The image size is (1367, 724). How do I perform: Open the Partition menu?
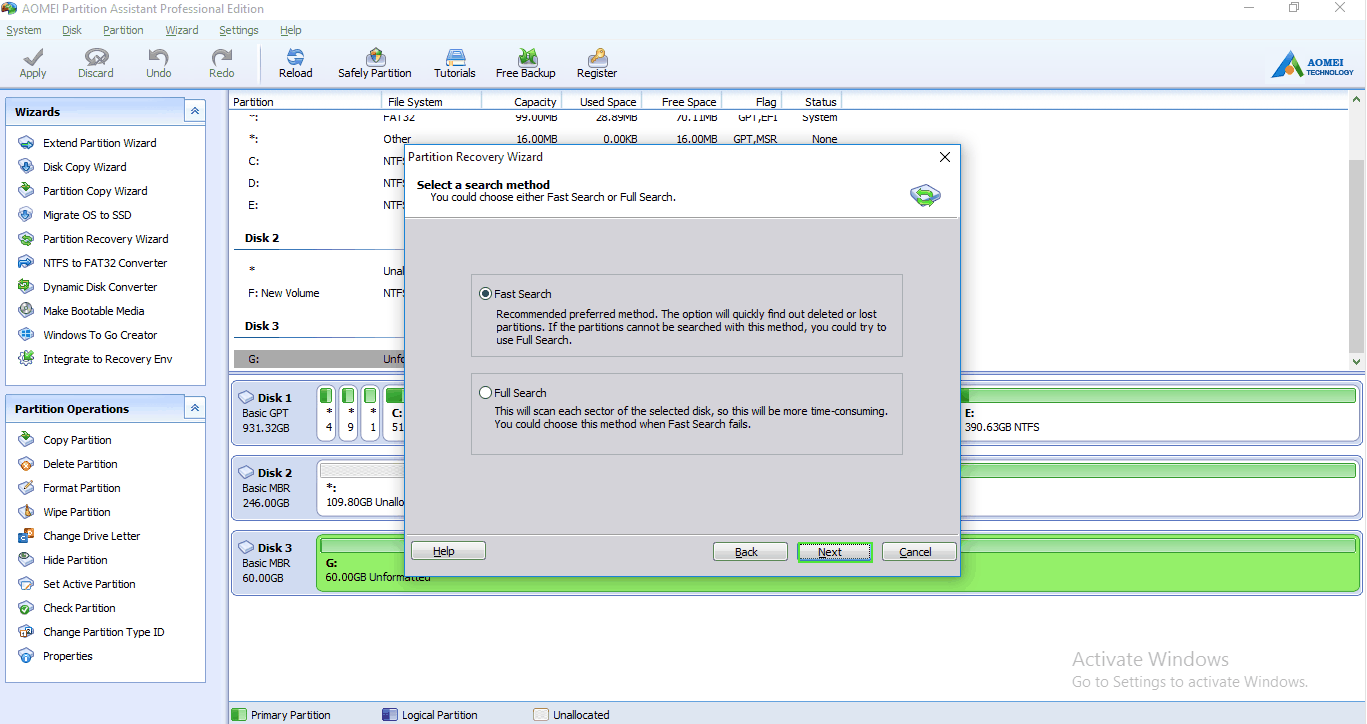point(123,30)
